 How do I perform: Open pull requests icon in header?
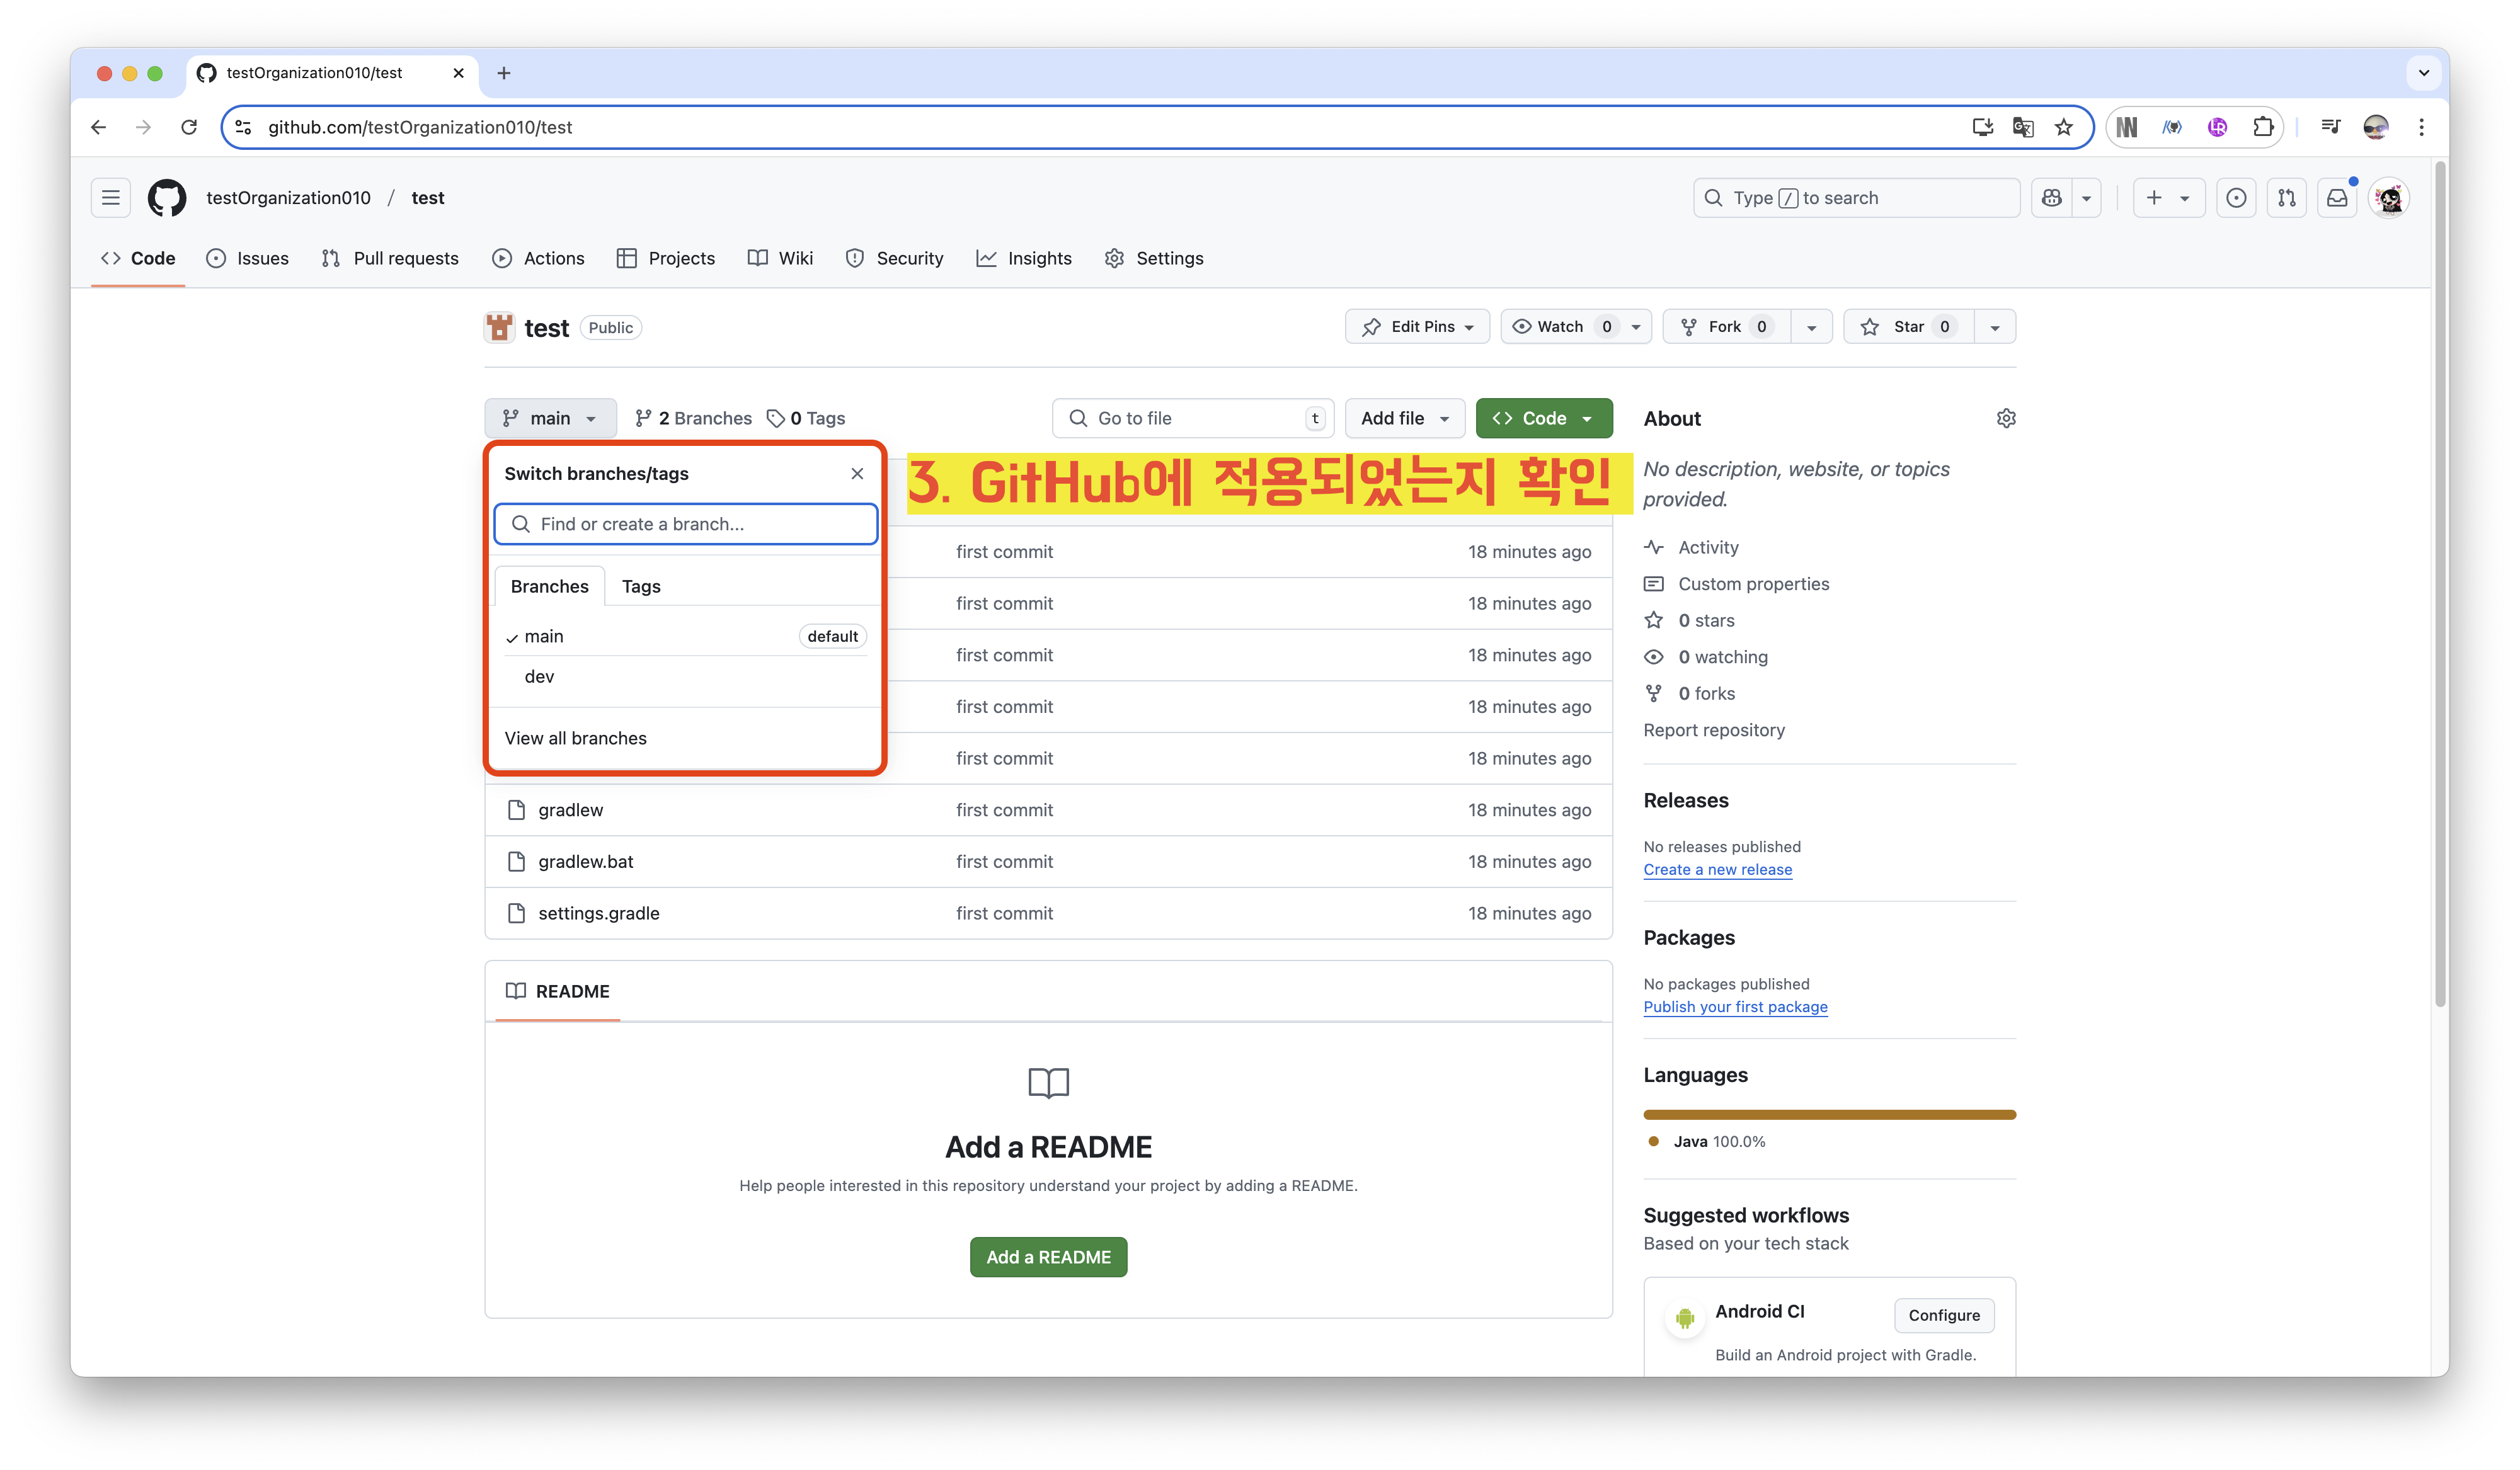coord(2287,198)
